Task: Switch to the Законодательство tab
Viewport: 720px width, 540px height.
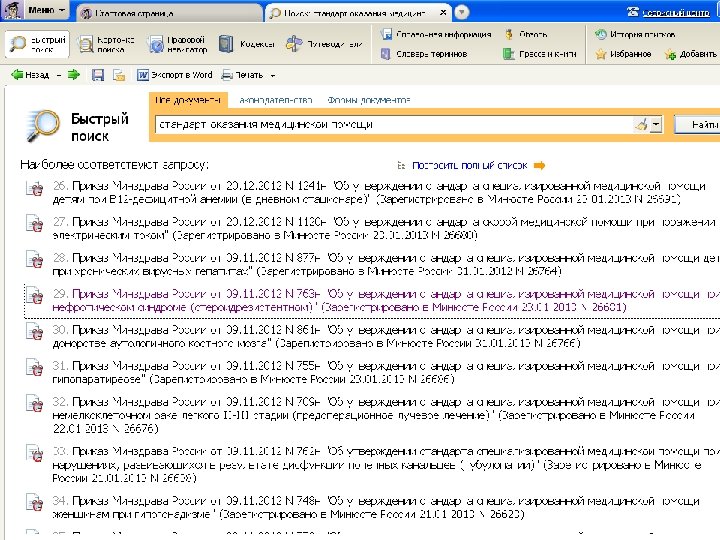Action: coord(276,100)
